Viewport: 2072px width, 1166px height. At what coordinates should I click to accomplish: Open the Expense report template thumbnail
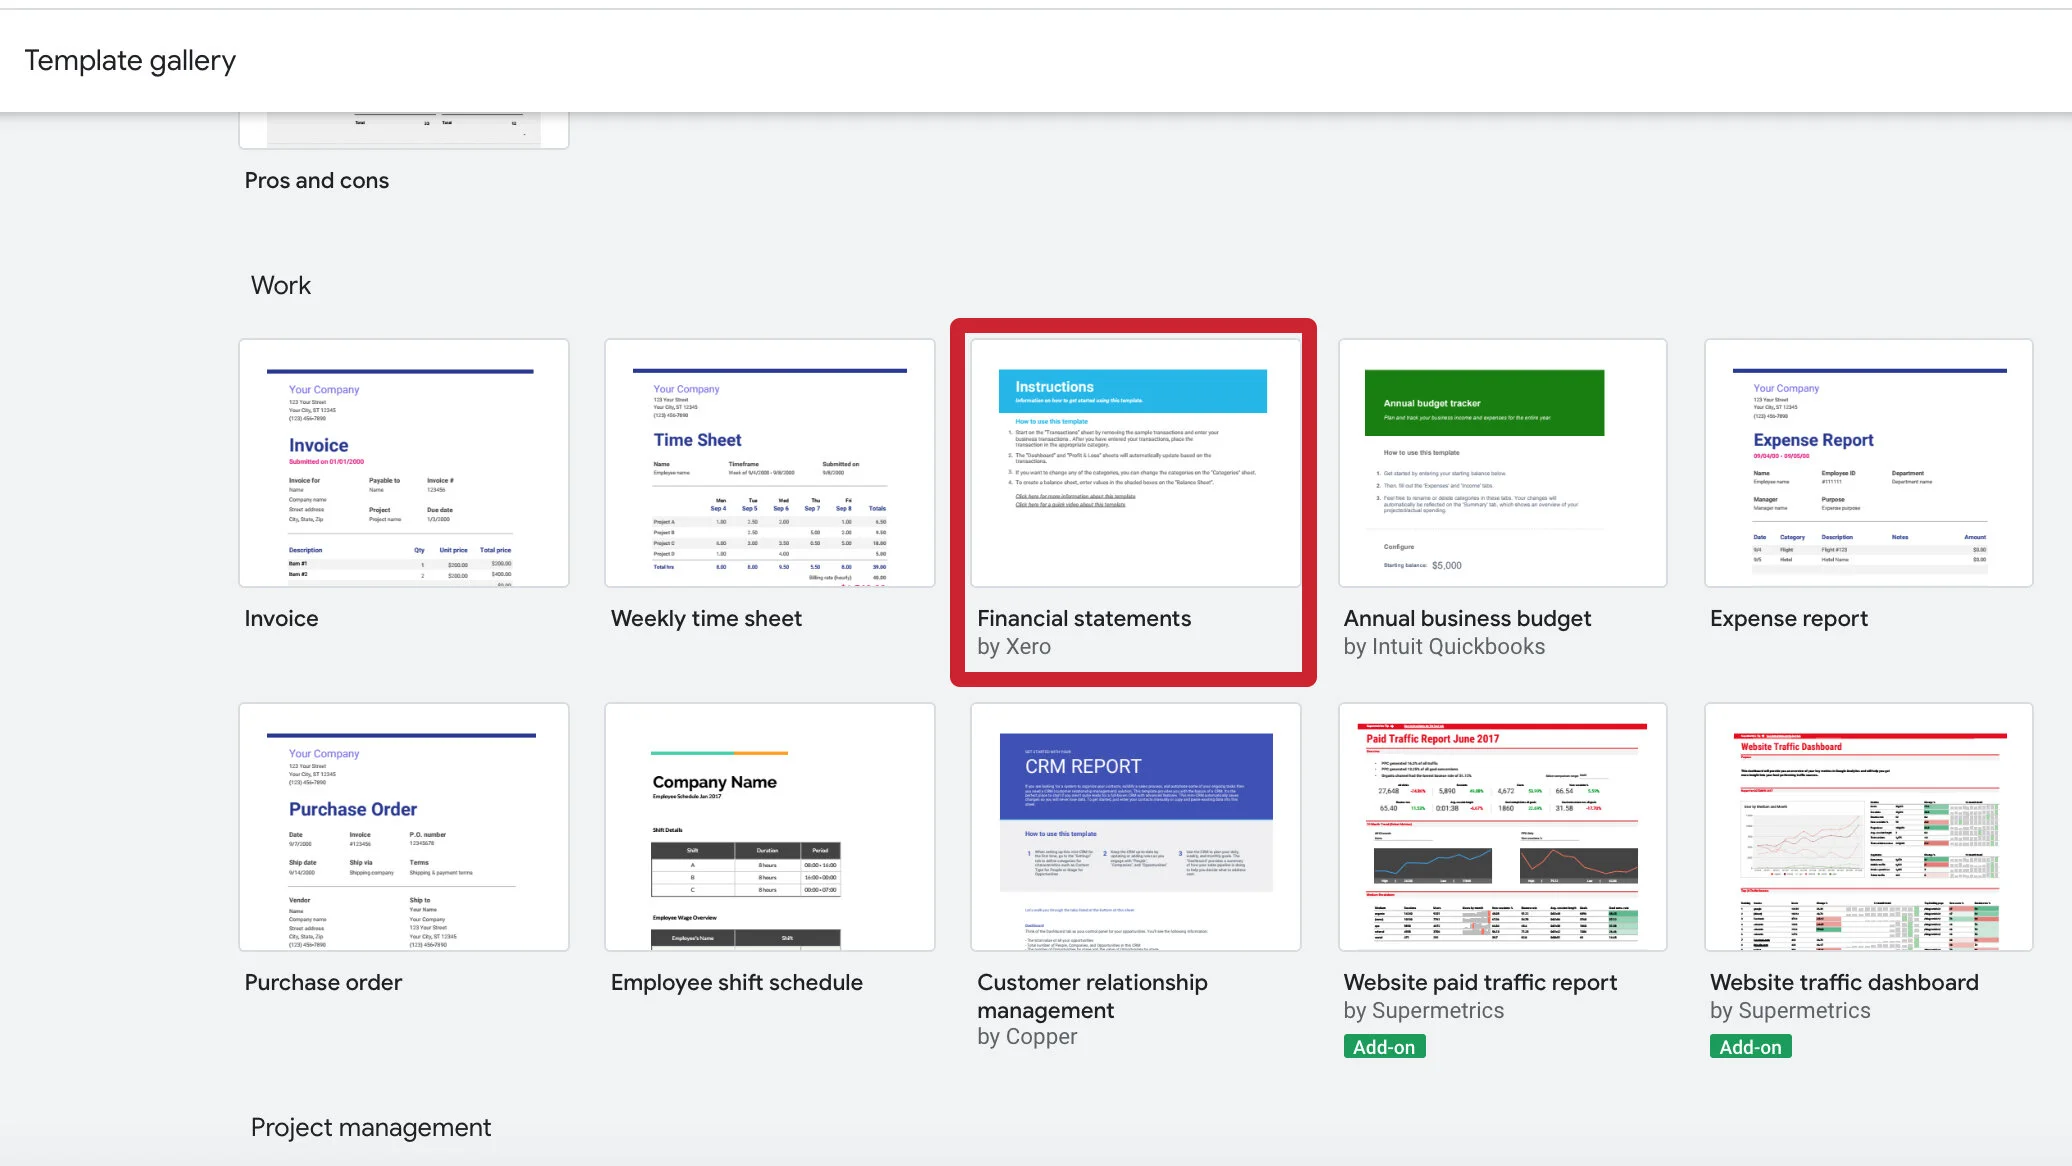(1868, 463)
